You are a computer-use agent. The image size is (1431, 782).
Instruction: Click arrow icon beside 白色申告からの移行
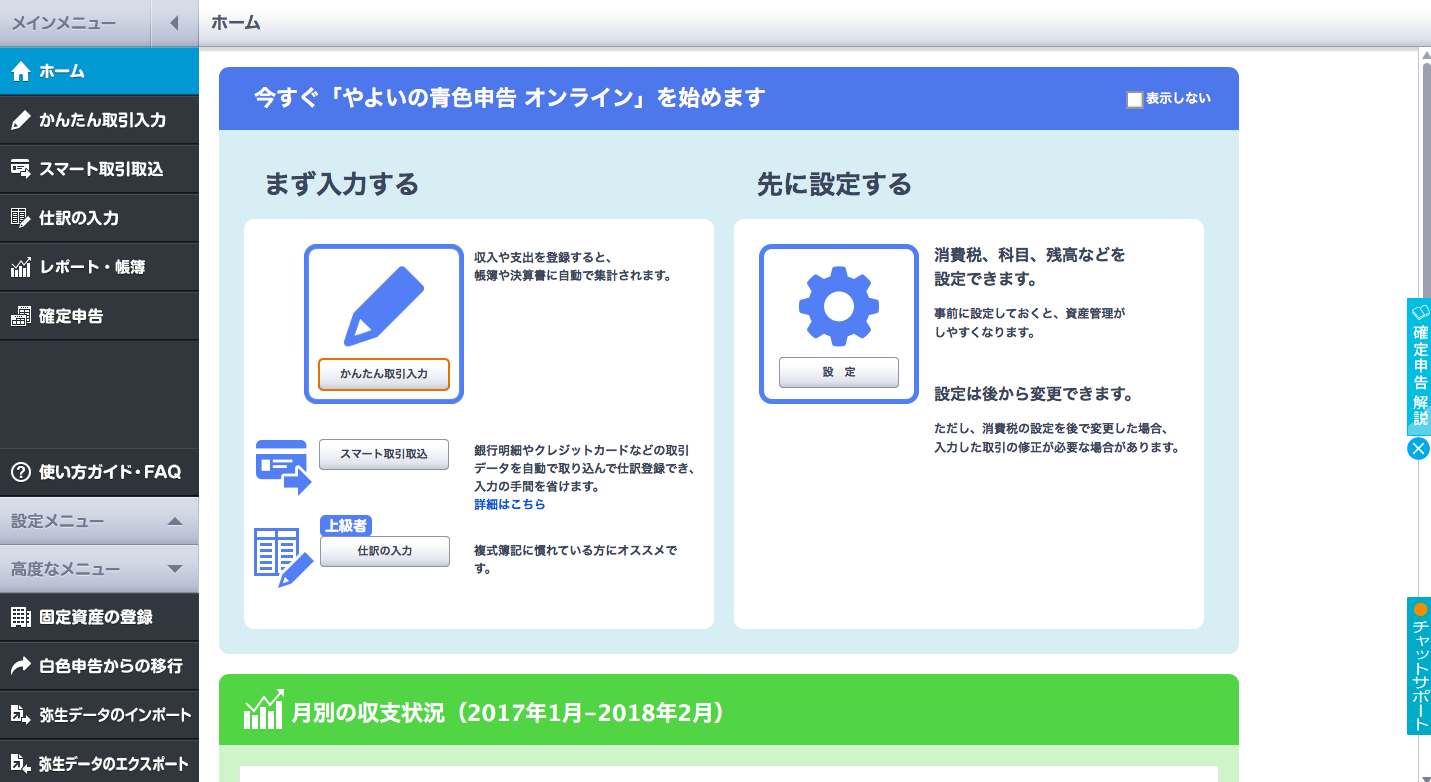coord(20,666)
